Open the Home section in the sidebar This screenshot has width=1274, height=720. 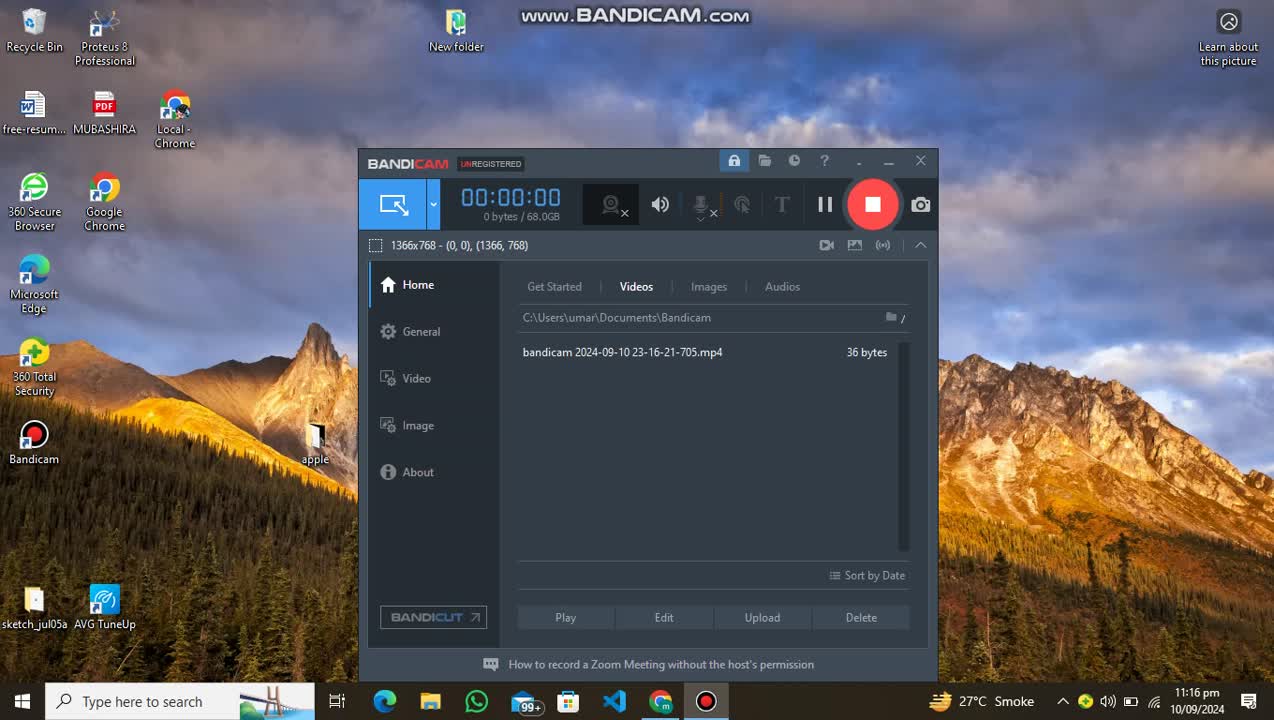(434, 285)
